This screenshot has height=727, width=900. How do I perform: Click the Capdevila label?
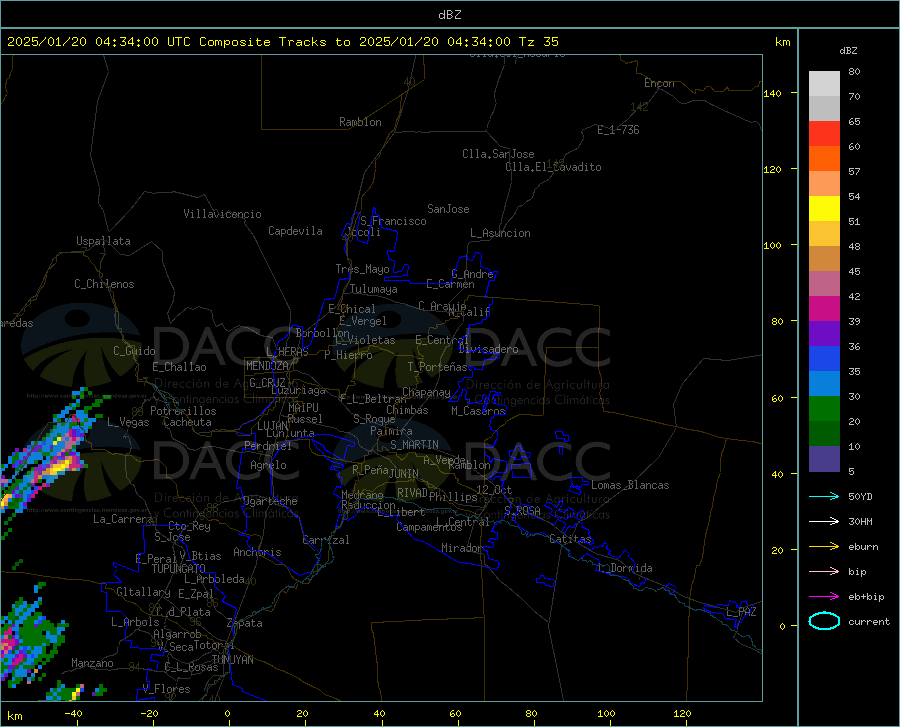point(295,231)
